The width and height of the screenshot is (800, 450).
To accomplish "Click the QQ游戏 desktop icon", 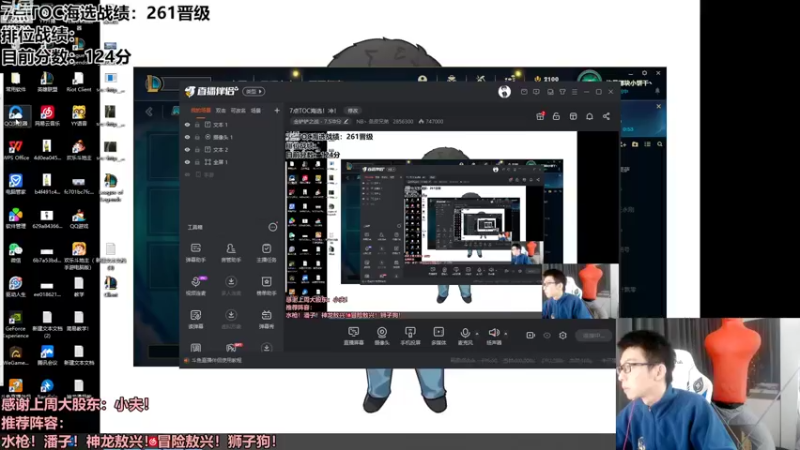I will click(79, 218).
